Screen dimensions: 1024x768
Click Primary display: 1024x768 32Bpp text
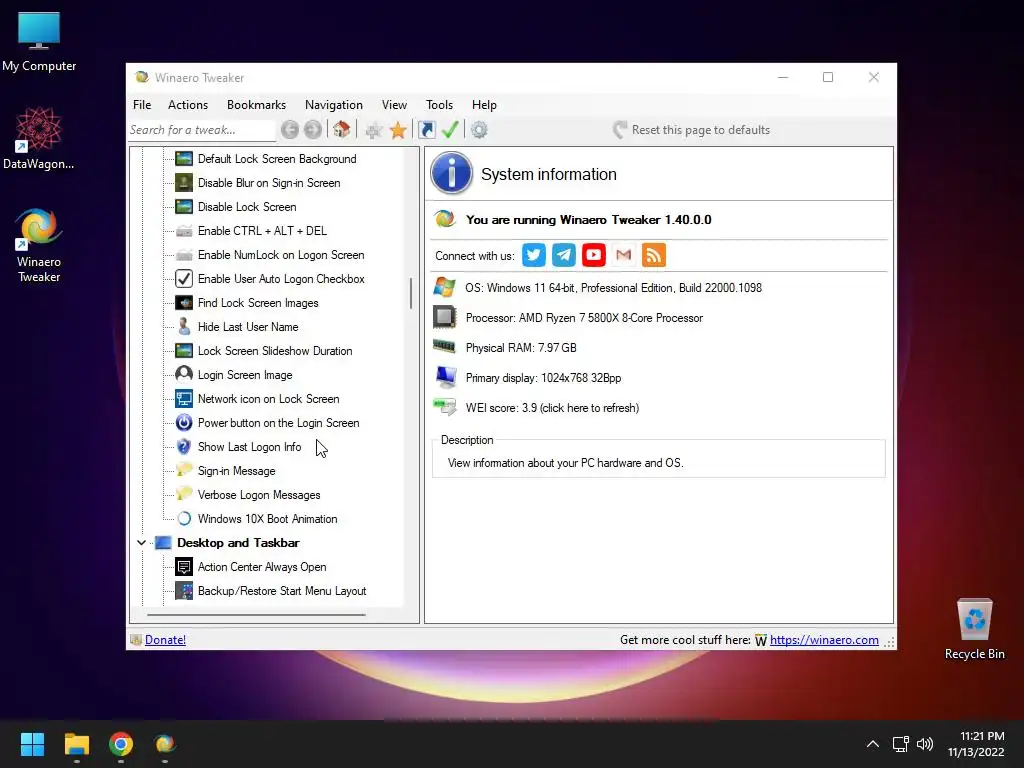[x=543, y=378]
